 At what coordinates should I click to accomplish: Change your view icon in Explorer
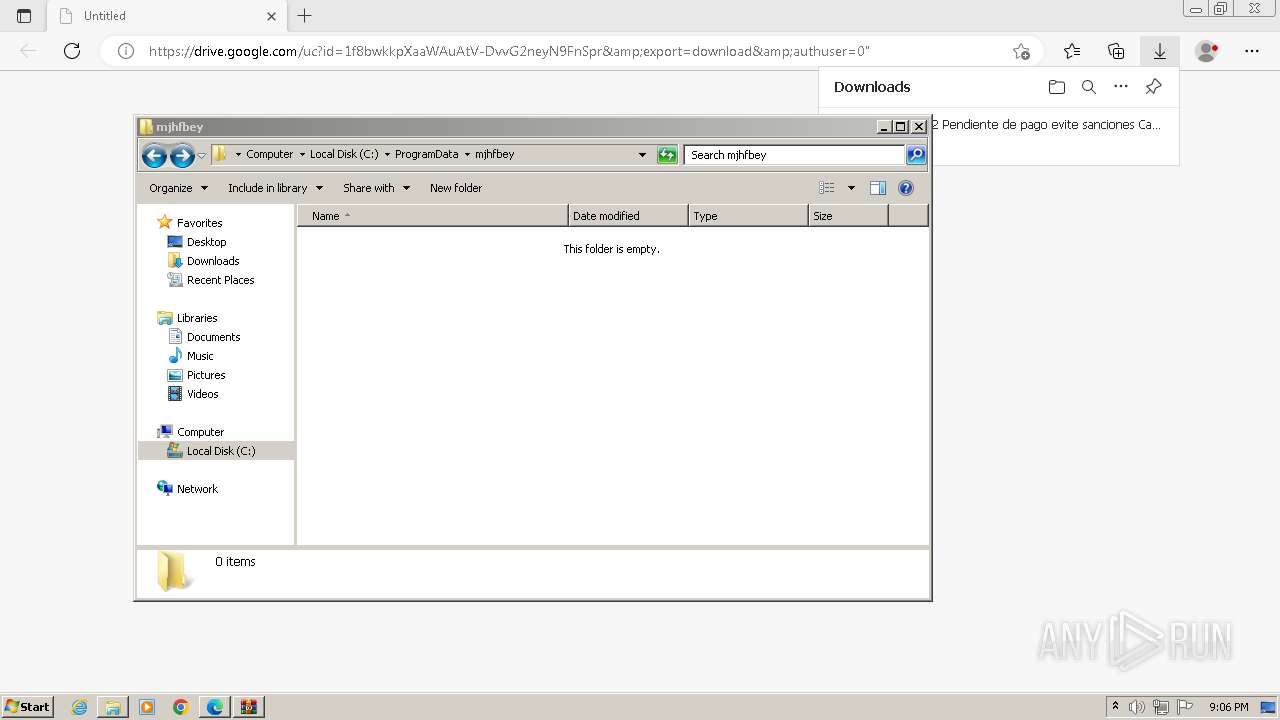(827, 188)
